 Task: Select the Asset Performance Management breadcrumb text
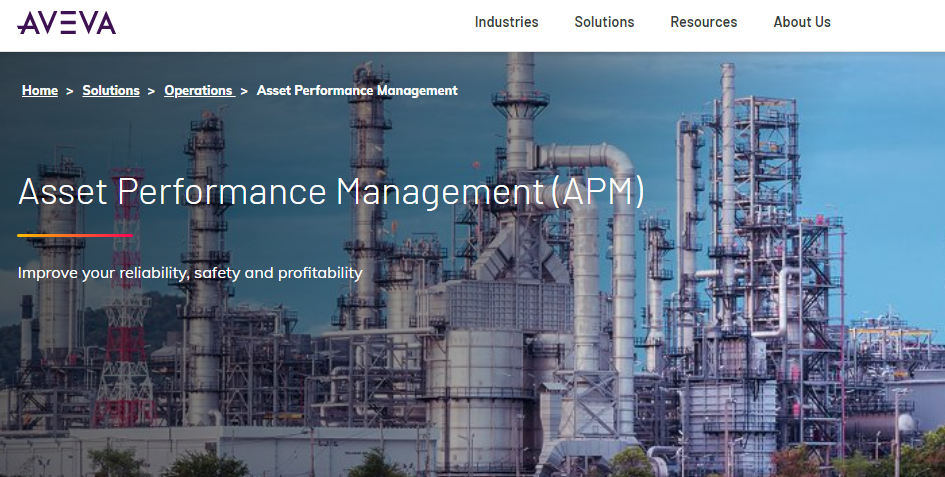click(x=357, y=90)
